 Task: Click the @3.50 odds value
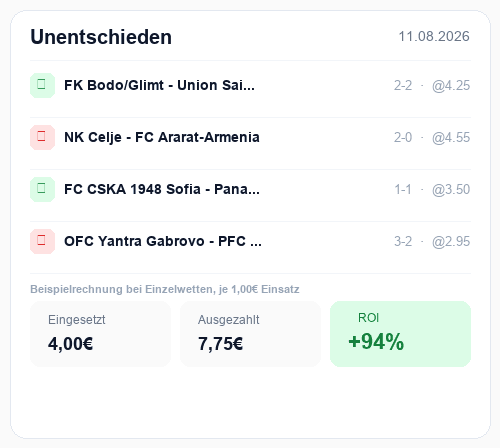coord(451,190)
